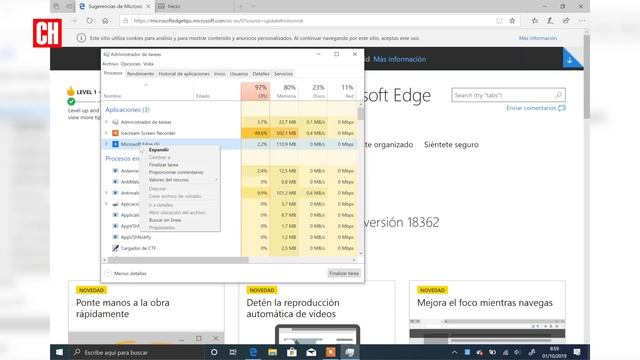Click Administrador de tareas process icon
The width and height of the screenshot is (640, 360).
(x=116, y=122)
